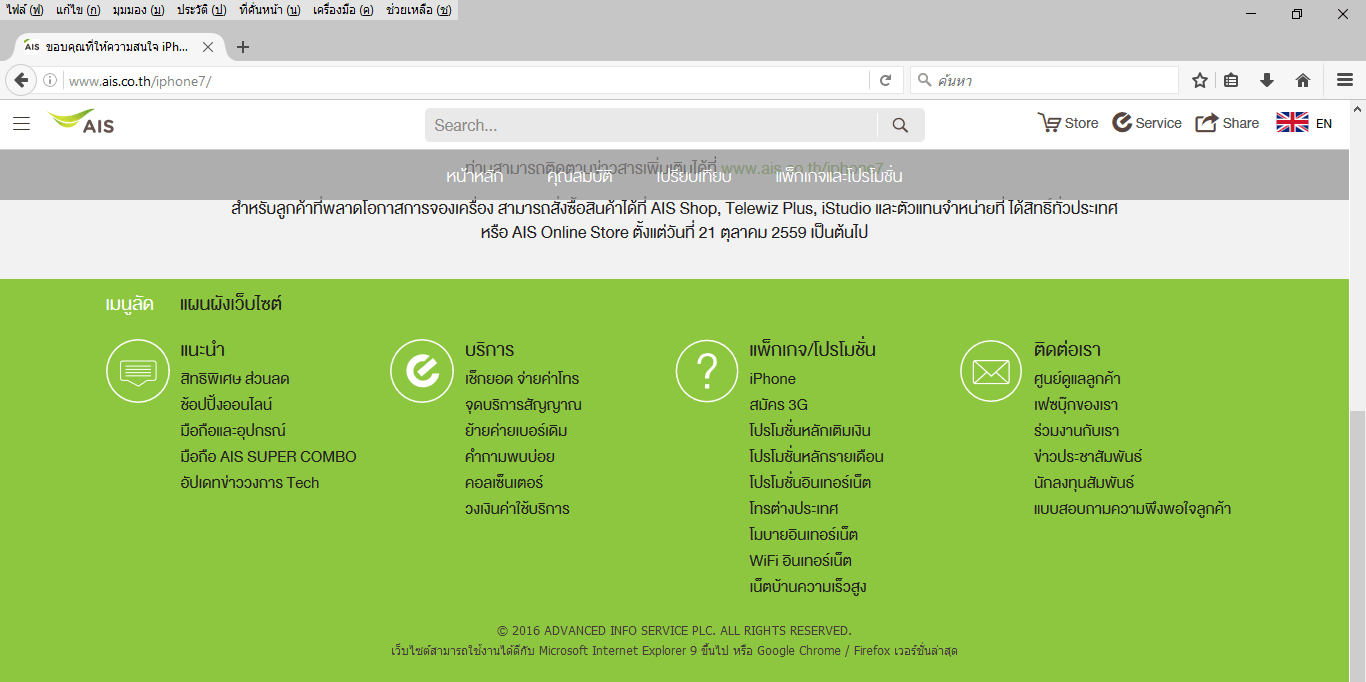1366x682 pixels.
Task: Bookmark this page with the star icon
Action: [1200, 81]
